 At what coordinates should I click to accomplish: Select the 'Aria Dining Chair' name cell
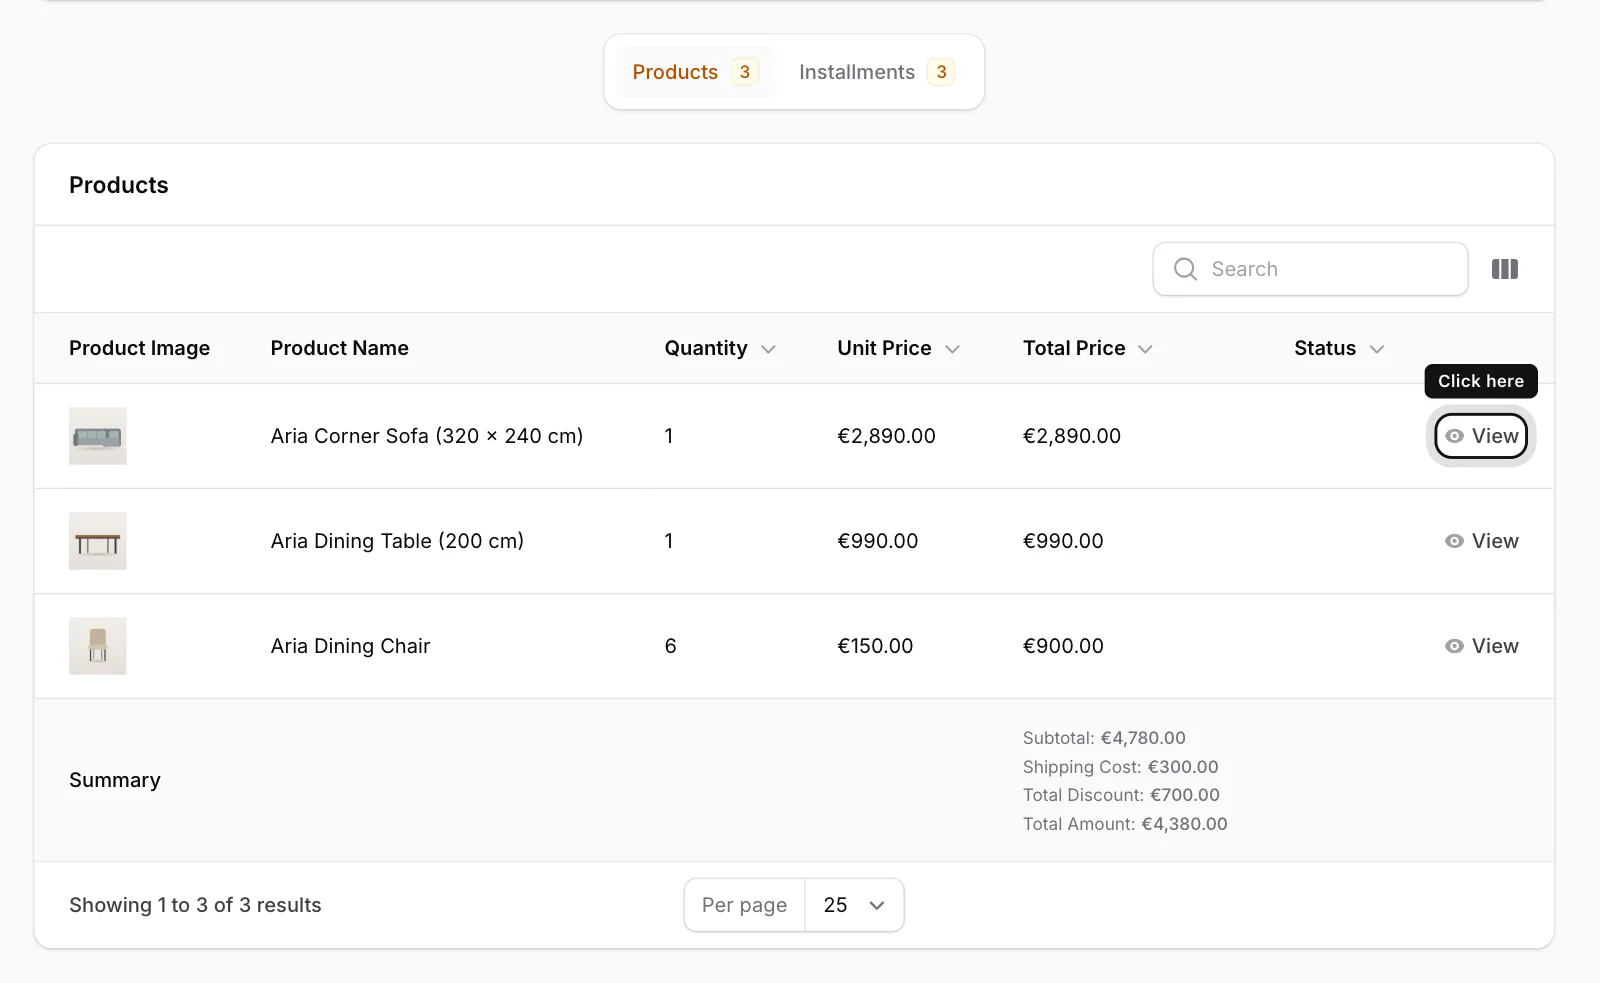[x=350, y=646]
